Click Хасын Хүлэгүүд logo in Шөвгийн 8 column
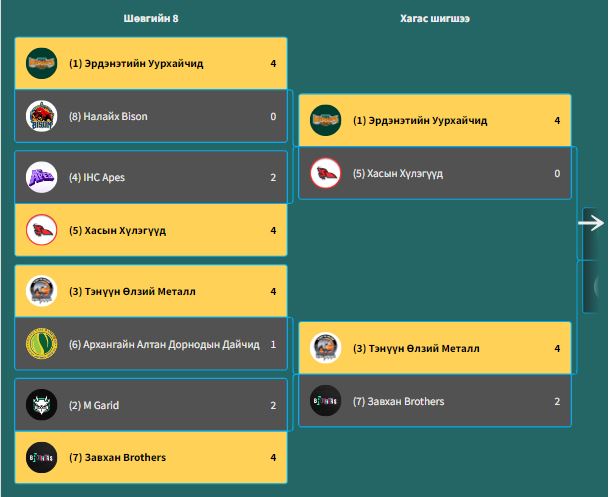This screenshot has width=610, height=497. pyautogui.click(x=41, y=230)
